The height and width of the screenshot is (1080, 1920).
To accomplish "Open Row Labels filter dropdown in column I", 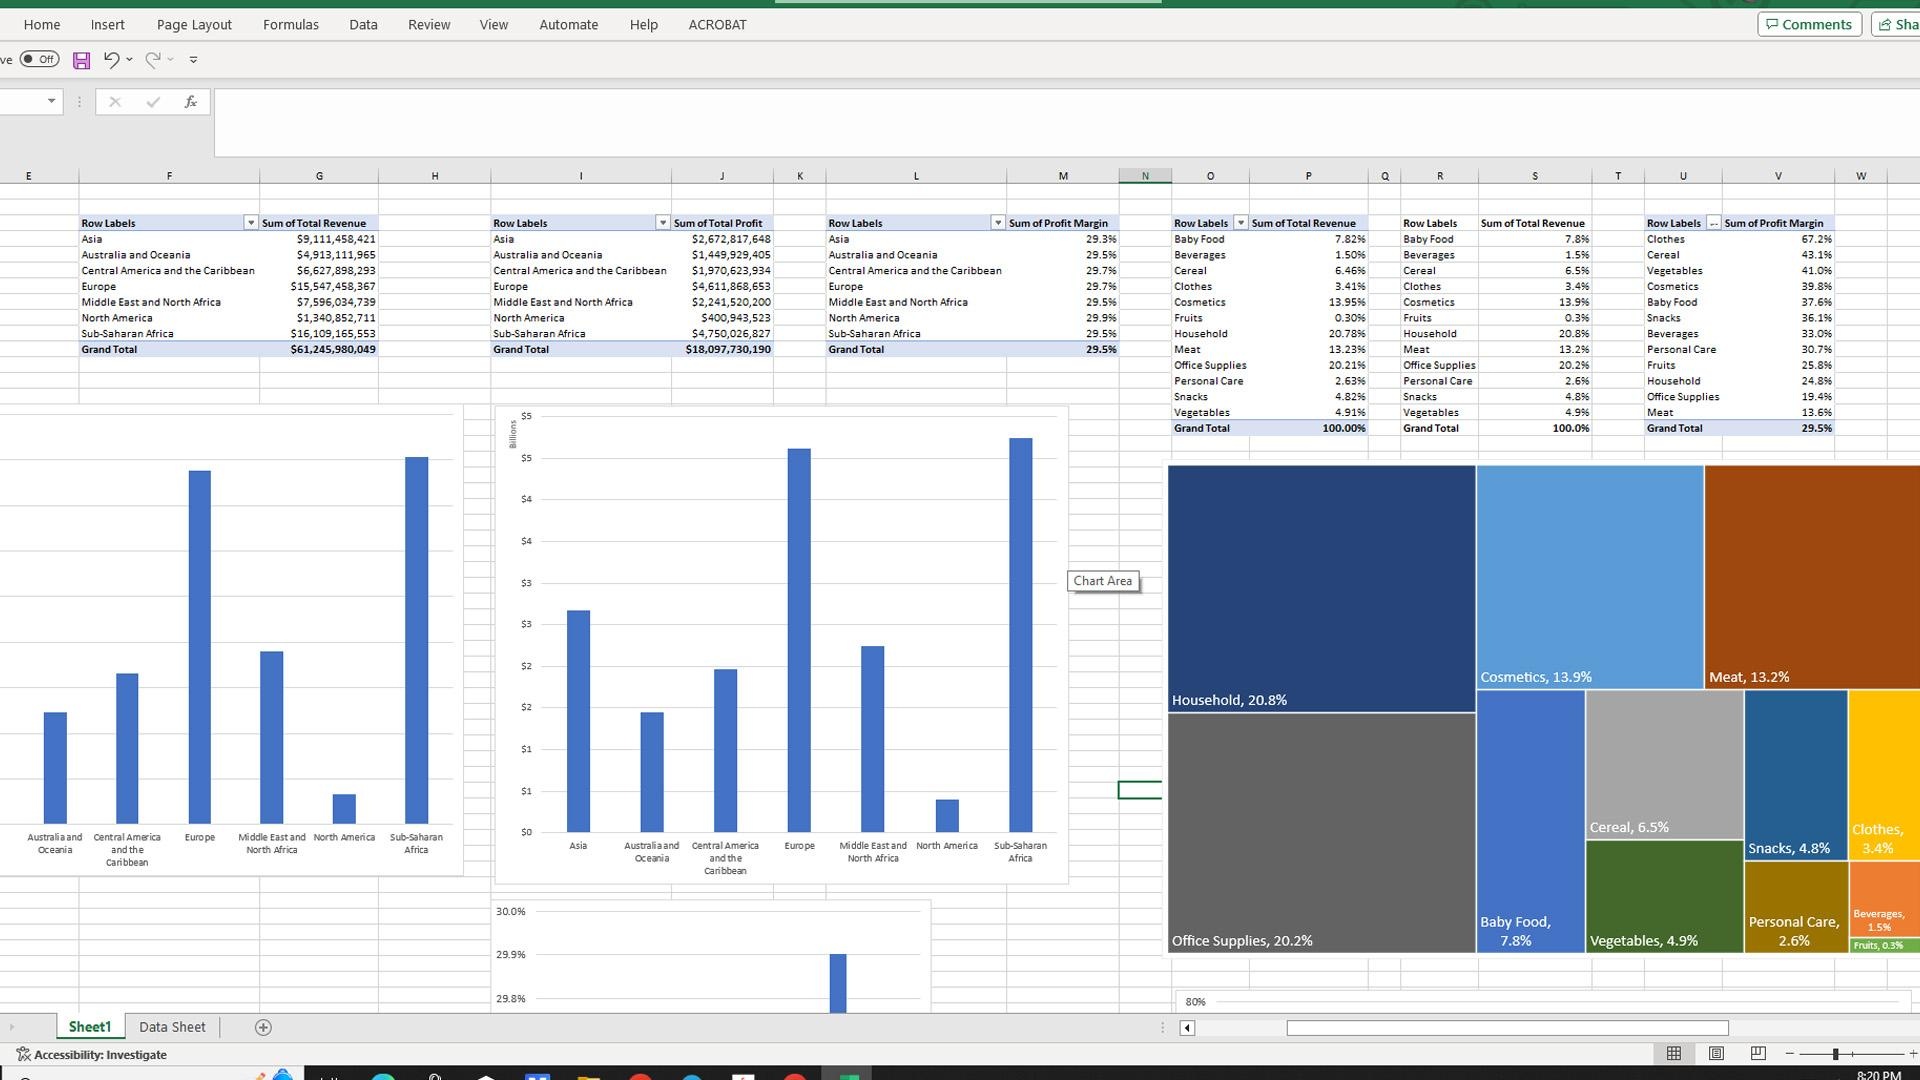I will click(662, 223).
